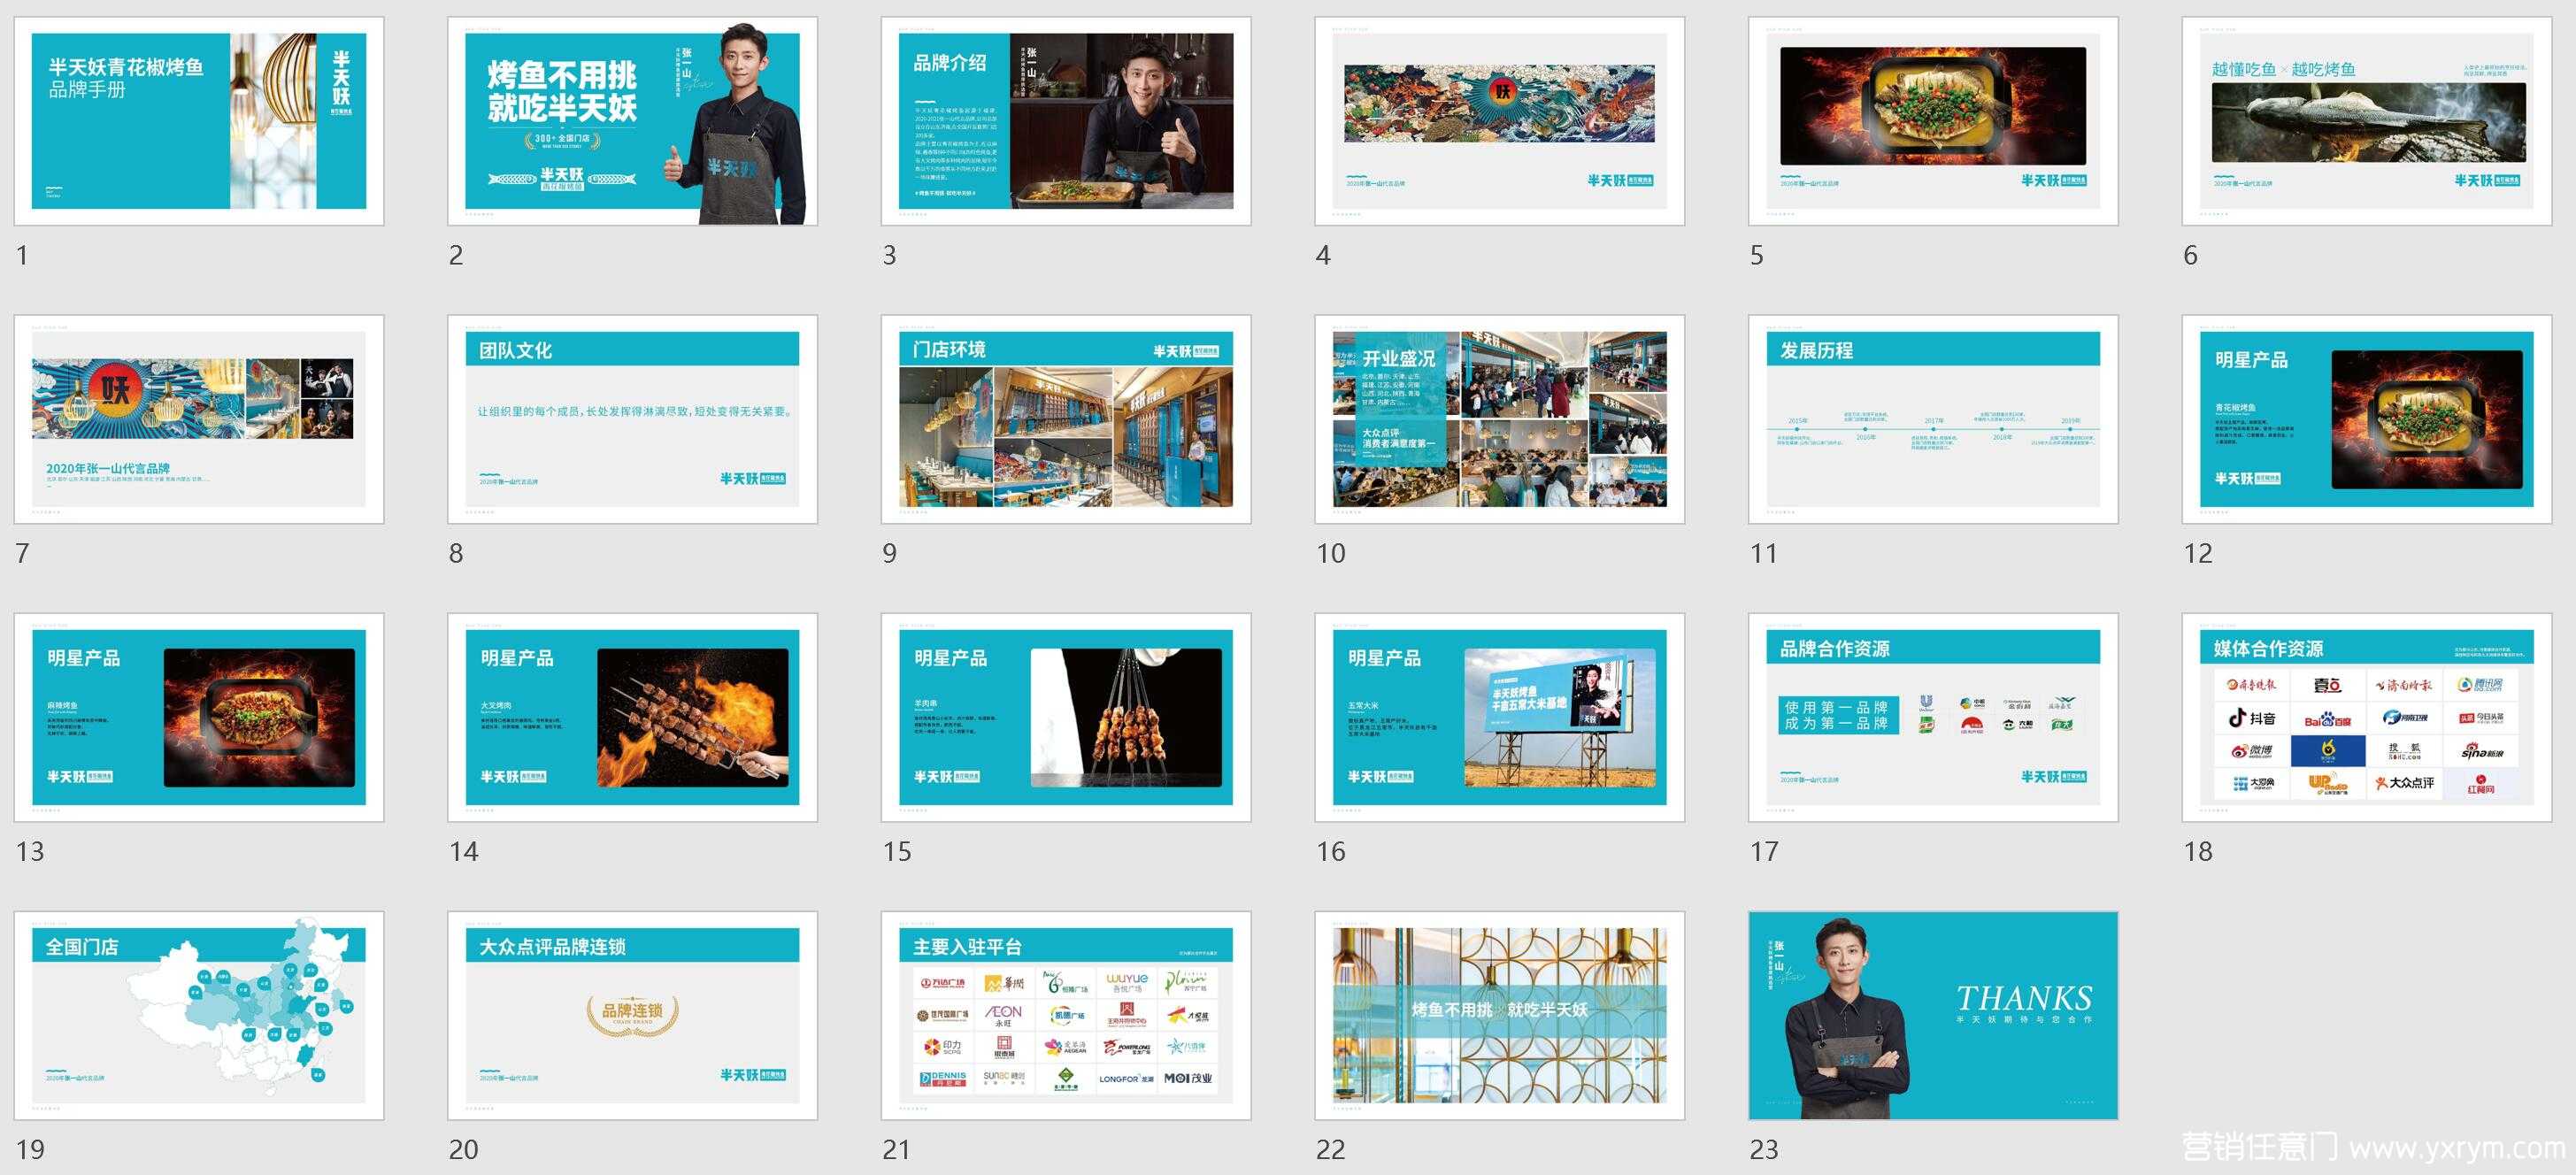Pick slide 16 明星产品 billboard photo
Image resolution: width=2576 pixels, height=1175 pixels.
pyautogui.click(x=1500, y=717)
